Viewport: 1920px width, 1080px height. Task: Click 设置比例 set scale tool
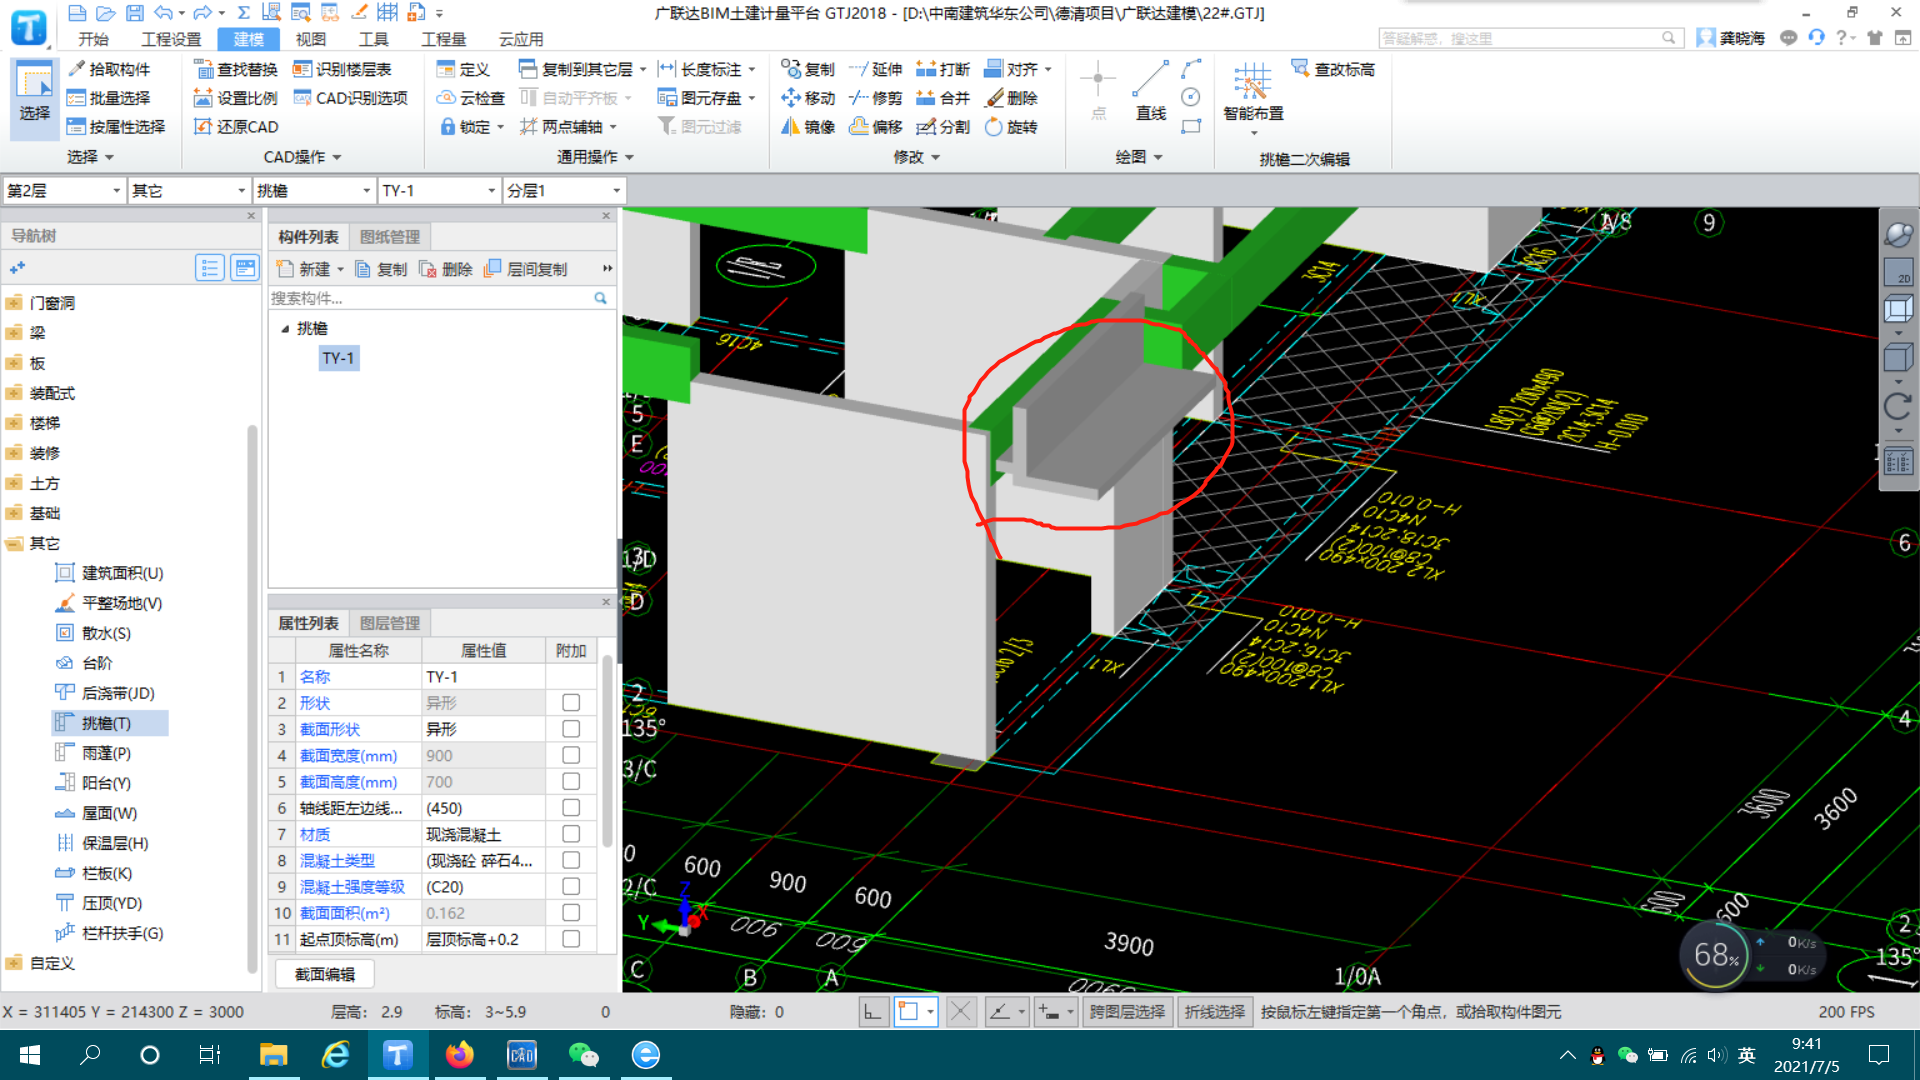pyautogui.click(x=236, y=98)
